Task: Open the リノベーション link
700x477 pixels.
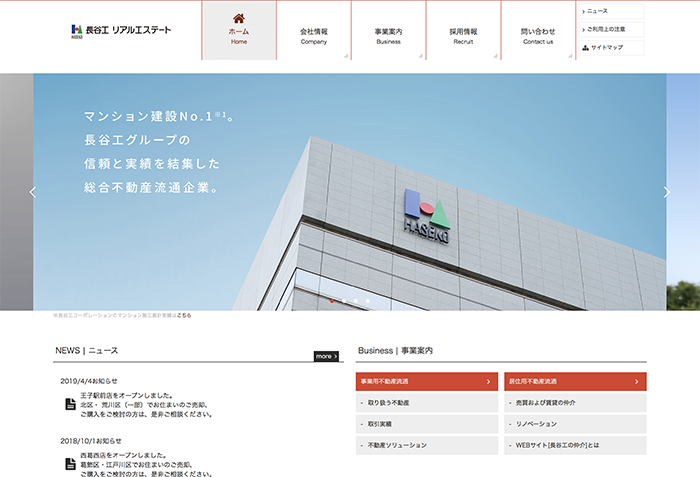Action: coord(576,424)
